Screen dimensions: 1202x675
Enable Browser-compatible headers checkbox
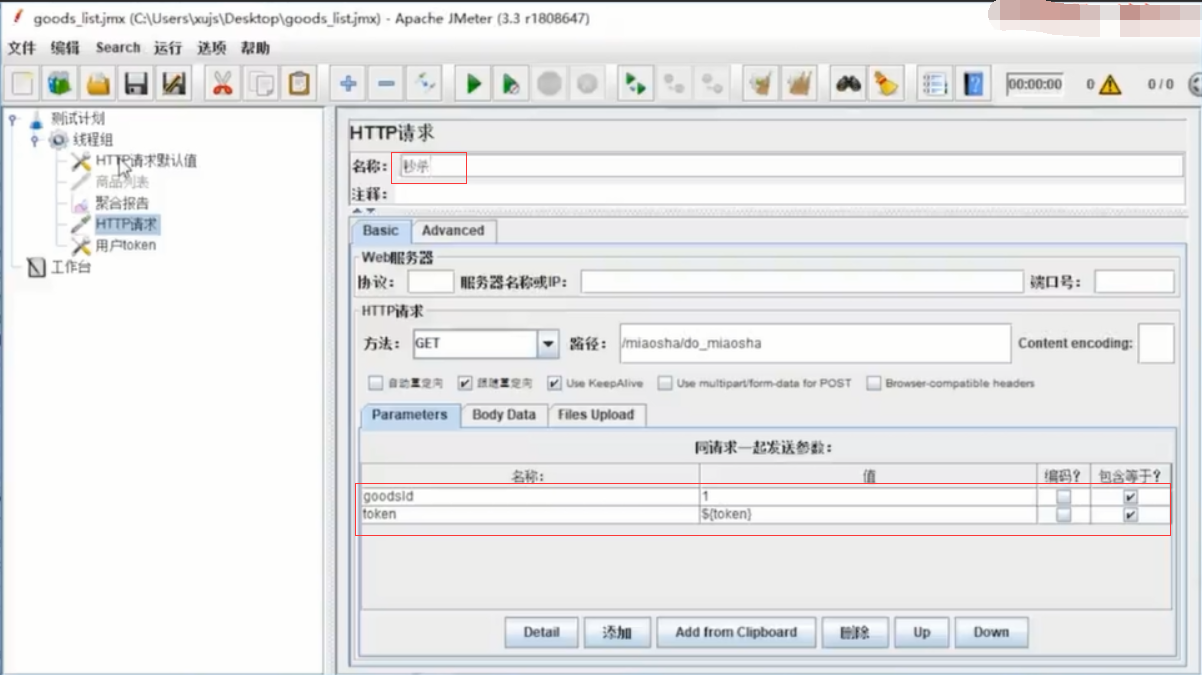874,383
